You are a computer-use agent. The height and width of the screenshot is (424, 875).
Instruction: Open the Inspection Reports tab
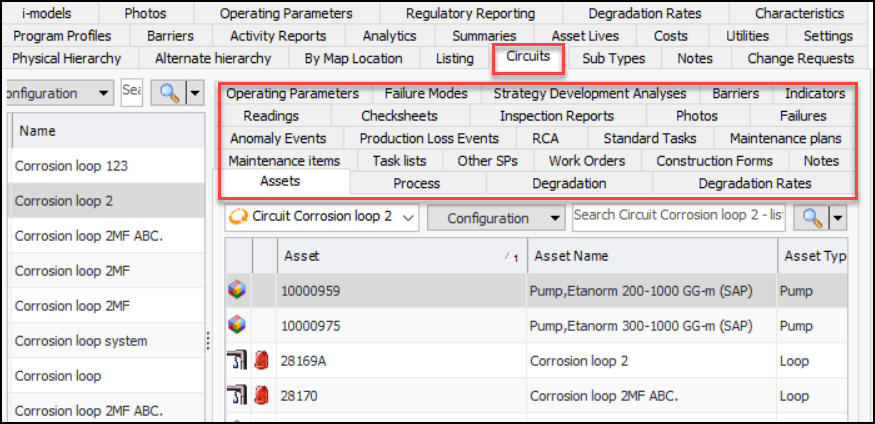(556, 116)
